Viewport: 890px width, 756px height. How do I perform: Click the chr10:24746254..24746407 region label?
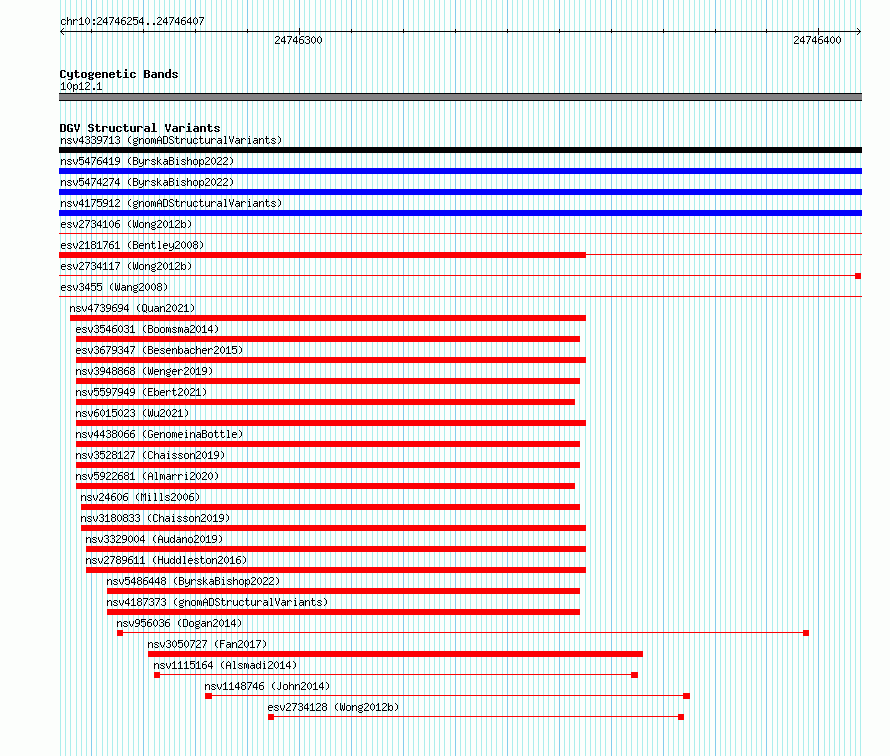tap(132, 21)
